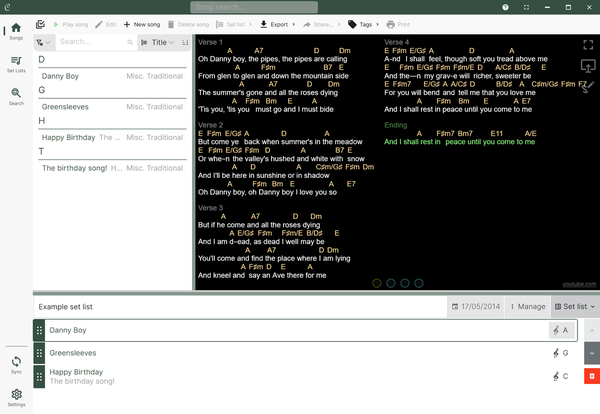Select Happy Birthday in the song list
The width and height of the screenshot is (600, 414).
112,137
